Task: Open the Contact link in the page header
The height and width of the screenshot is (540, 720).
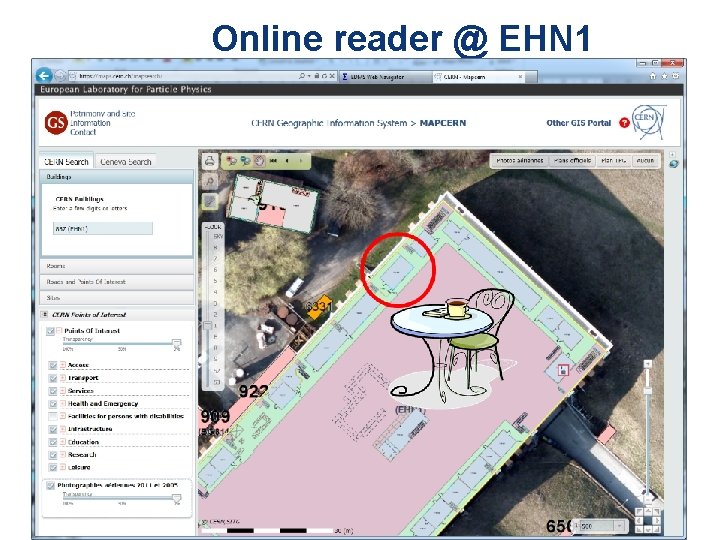Action: point(83,132)
